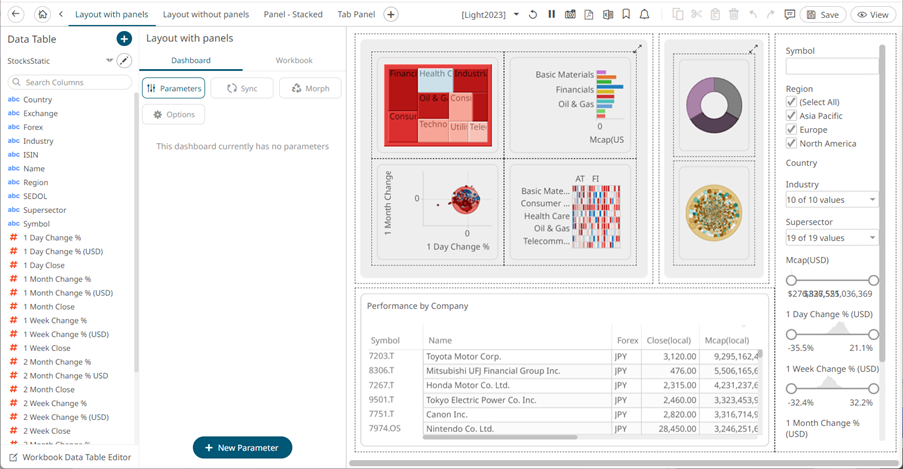Screen dimensions: 903x469
Task: Edit the StocksStatic data table with the pencil icon
Action: pyautogui.click(x=124, y=61)
